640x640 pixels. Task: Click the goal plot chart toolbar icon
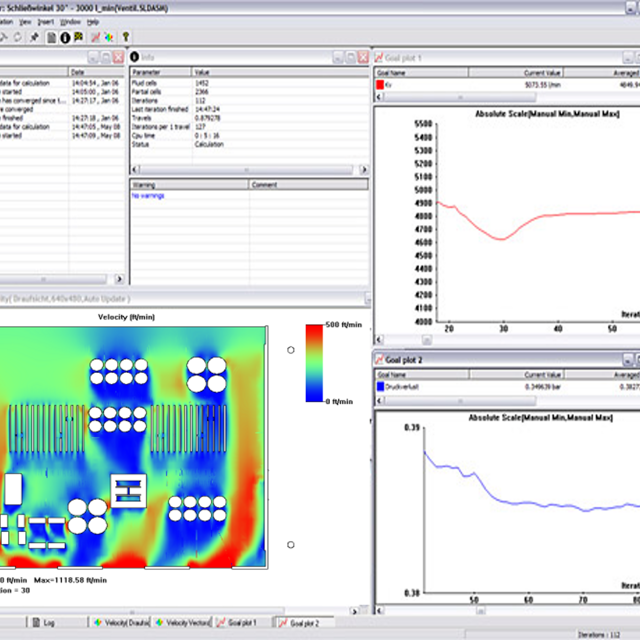point(96,37)
